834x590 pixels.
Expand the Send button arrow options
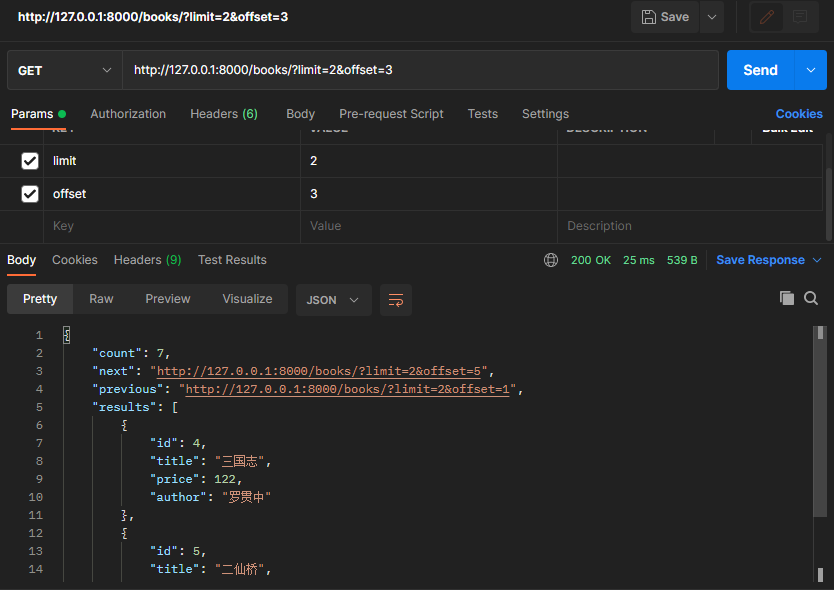(x=810, y=70)
